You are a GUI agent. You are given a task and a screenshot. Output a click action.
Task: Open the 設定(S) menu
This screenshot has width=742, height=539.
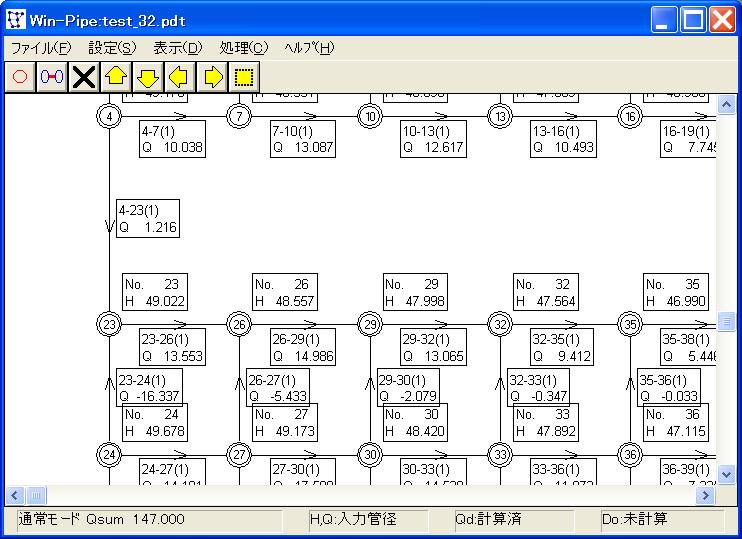point(112,48)
